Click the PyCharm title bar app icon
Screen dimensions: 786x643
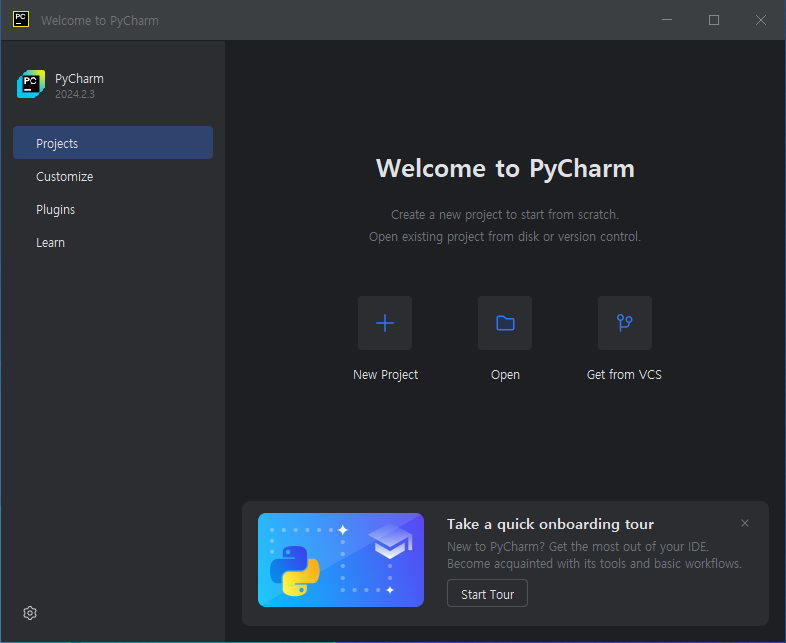(x=21, y=20)
